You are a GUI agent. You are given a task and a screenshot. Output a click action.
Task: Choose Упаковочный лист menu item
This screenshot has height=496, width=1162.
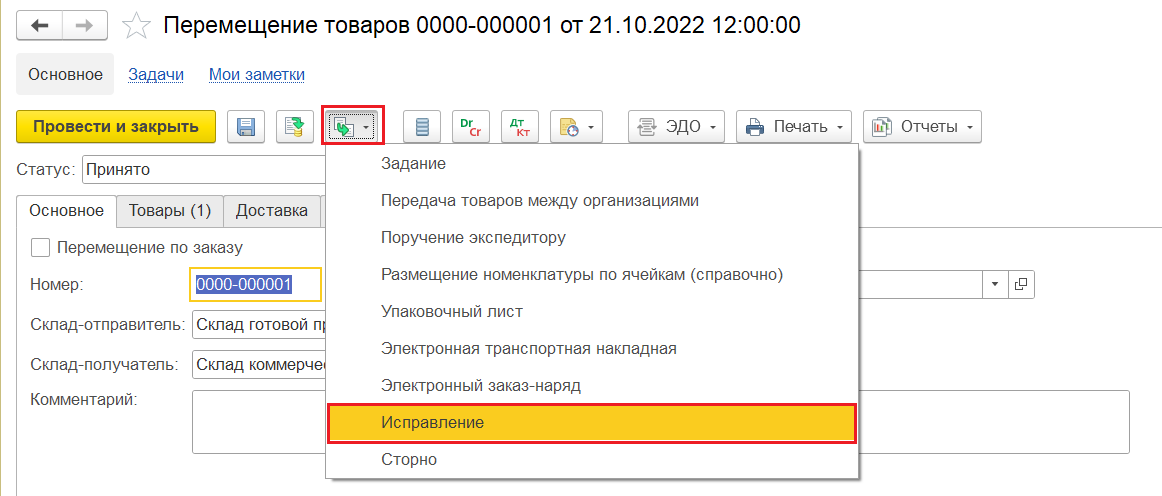click(592, 312)
